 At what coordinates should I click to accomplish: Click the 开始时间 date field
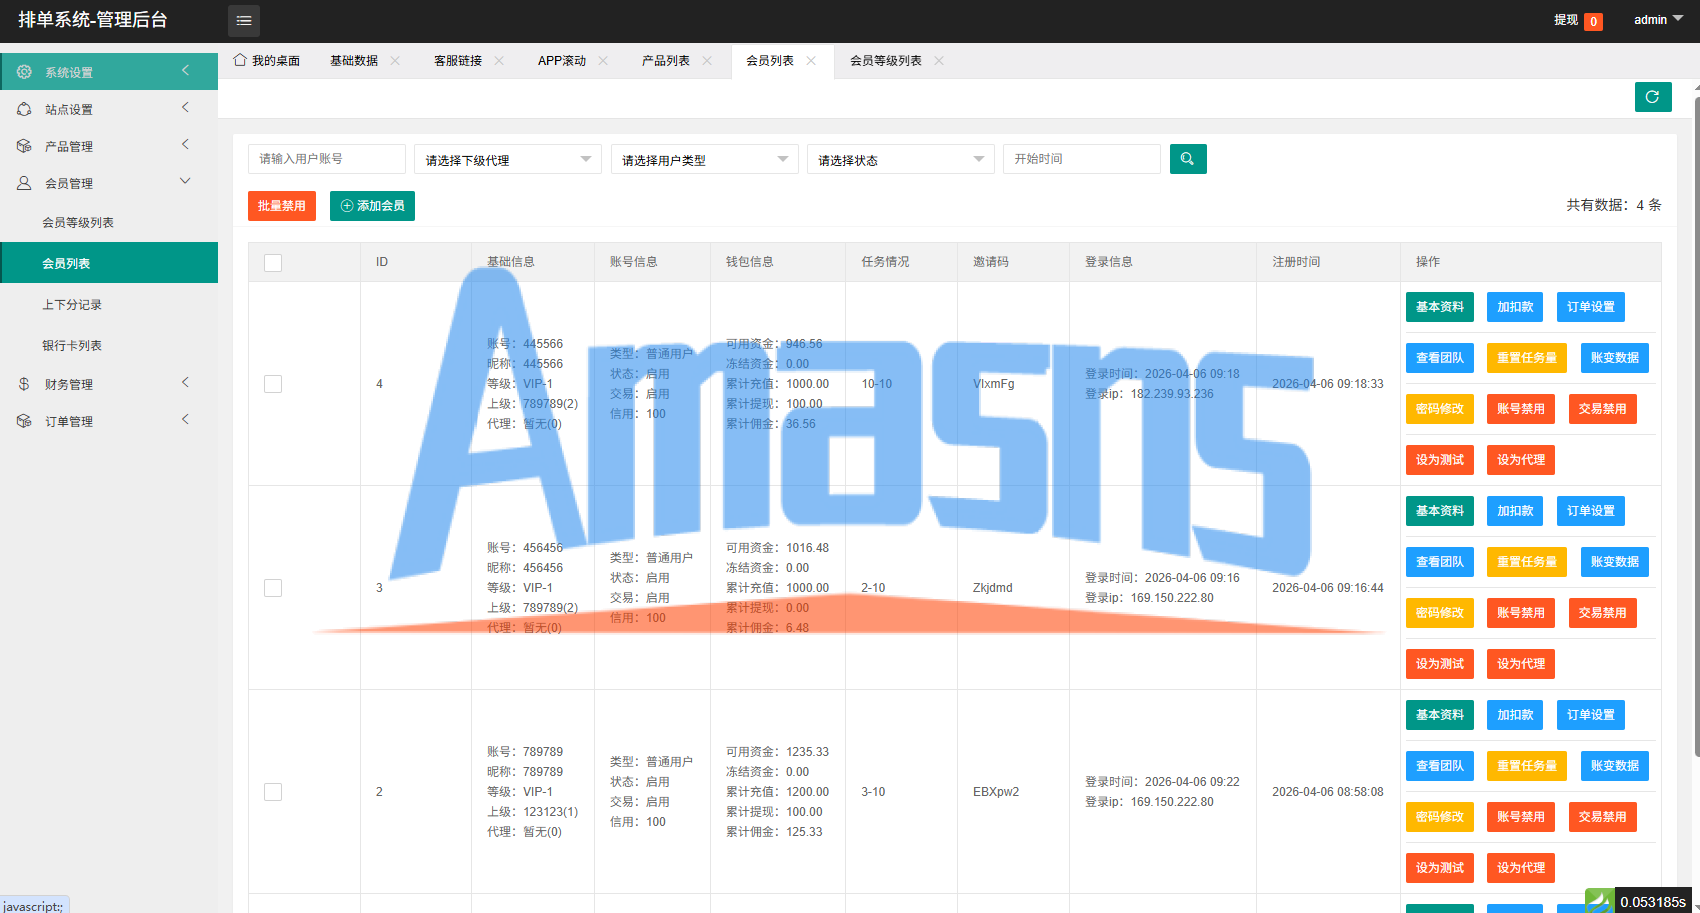(x=1082, y=159)
